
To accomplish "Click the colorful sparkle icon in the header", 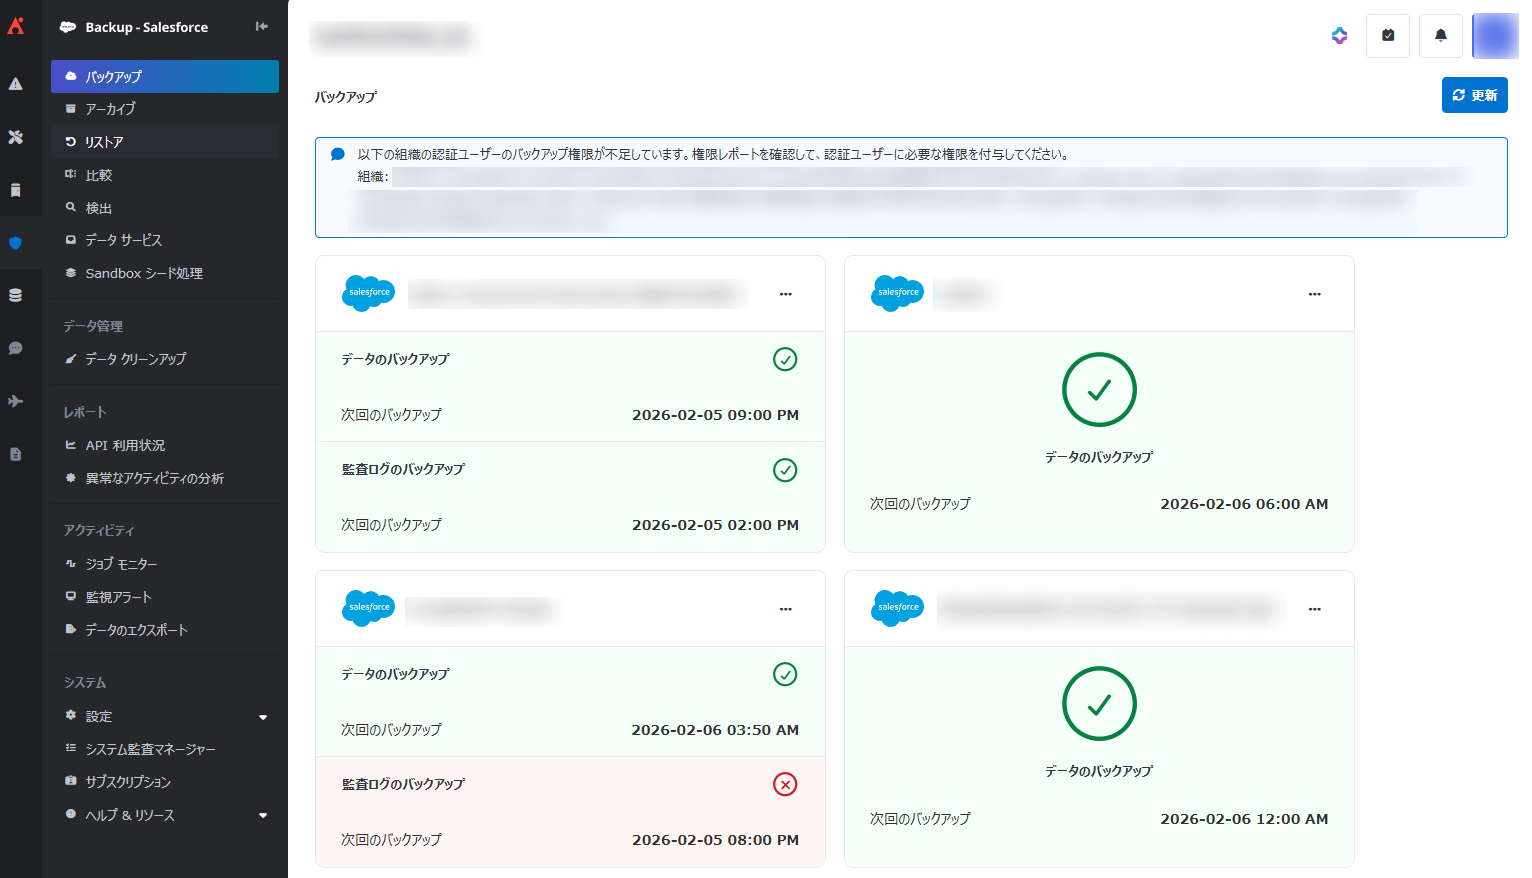I will click(1339, 35).
